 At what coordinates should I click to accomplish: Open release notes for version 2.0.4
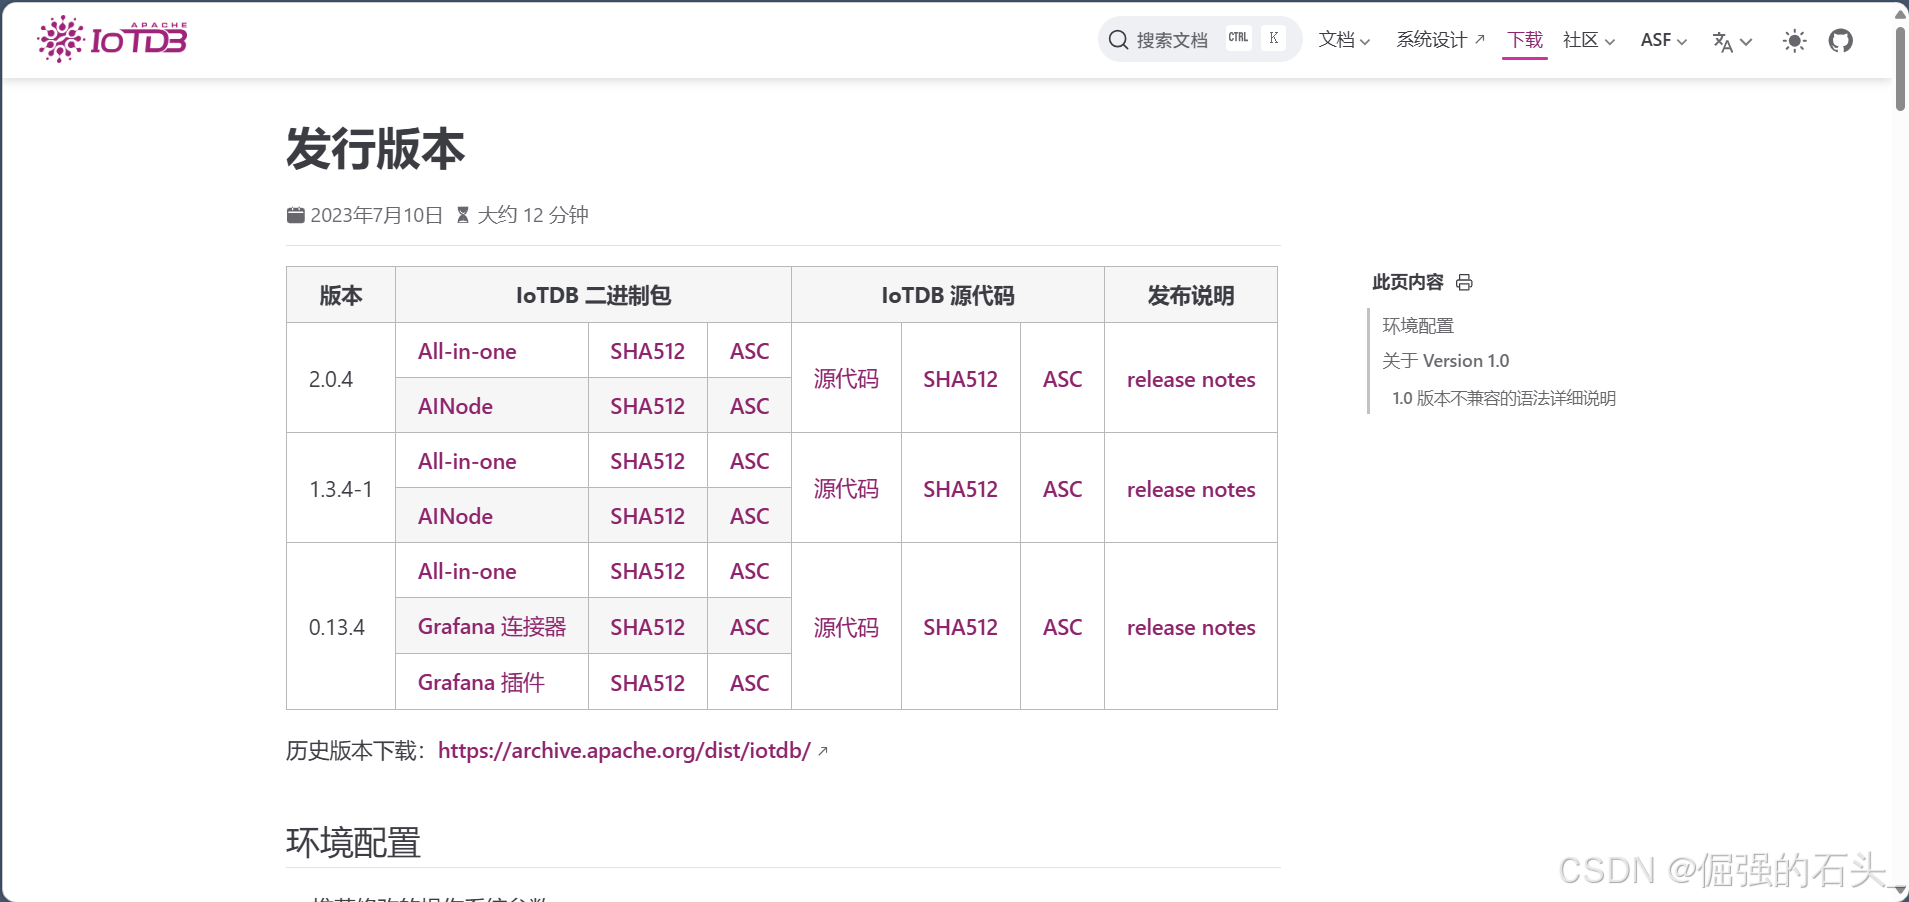click(x=1191, y=379)
